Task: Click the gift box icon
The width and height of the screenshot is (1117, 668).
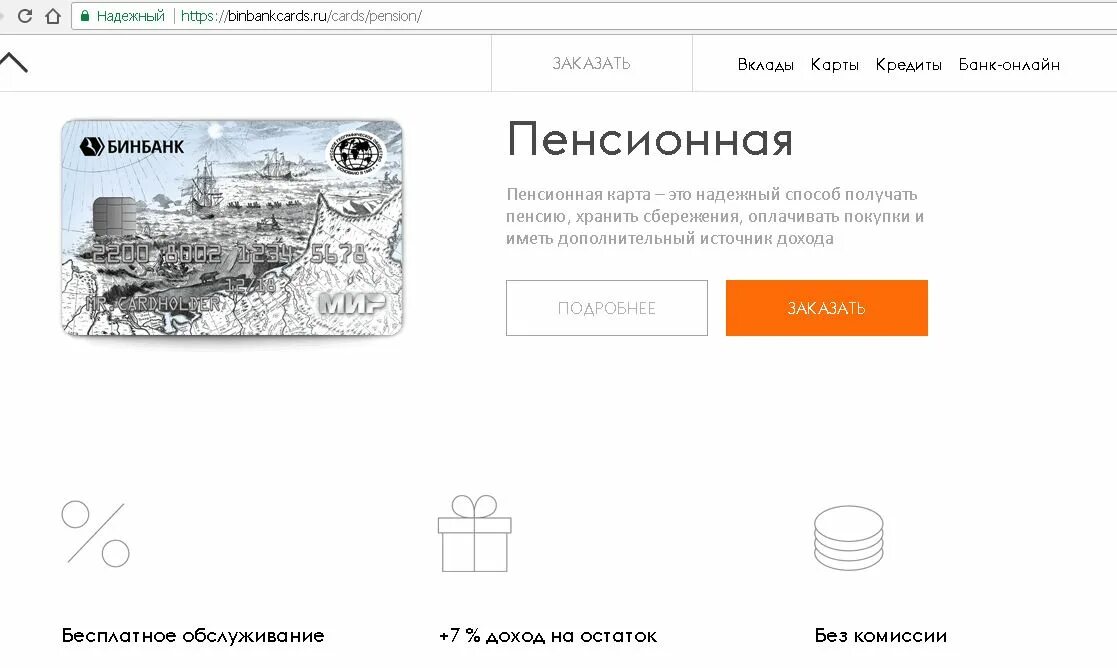Action: point(474,533)
